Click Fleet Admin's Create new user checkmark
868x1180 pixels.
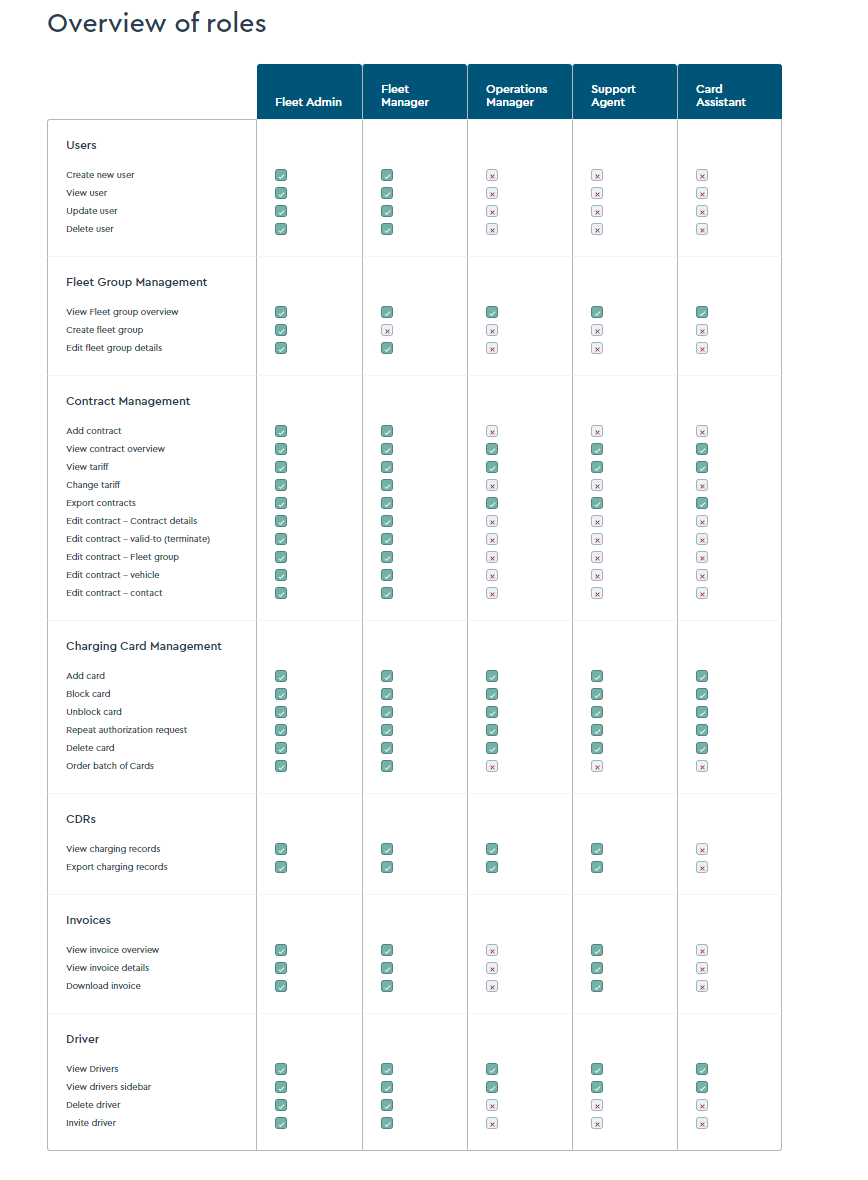coord(281,175)
